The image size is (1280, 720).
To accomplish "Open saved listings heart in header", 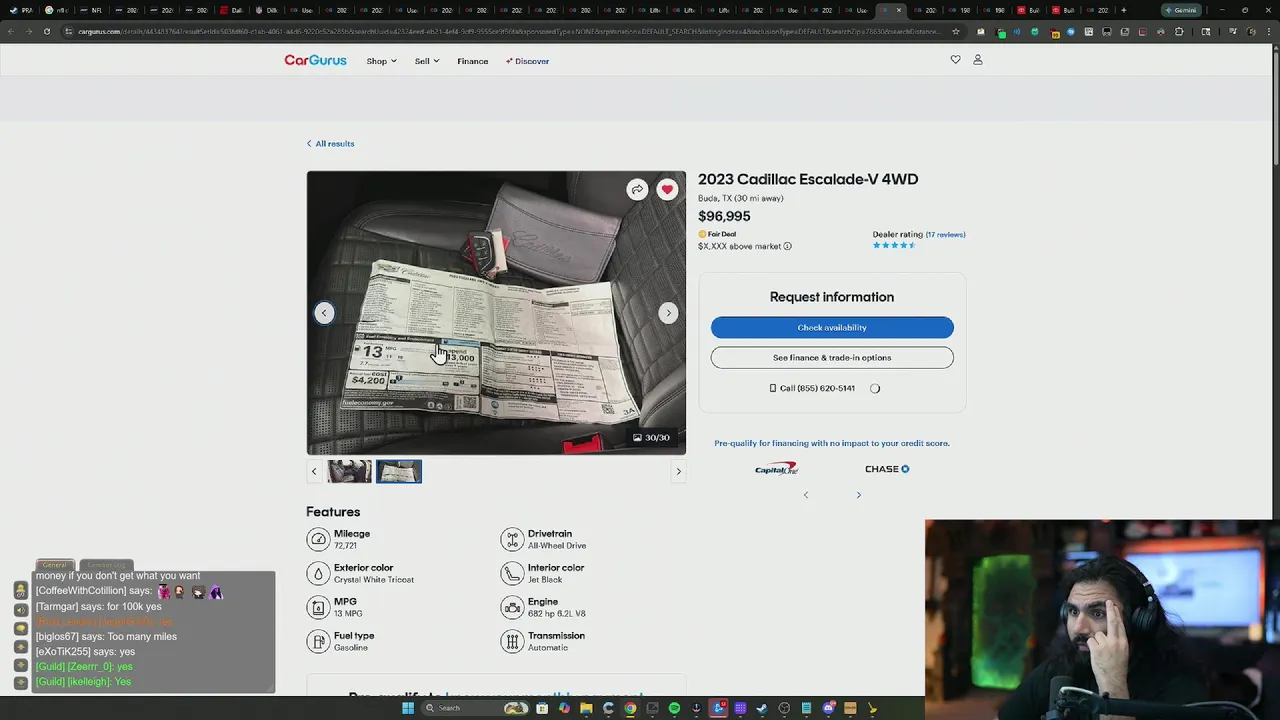I will 955,60.
